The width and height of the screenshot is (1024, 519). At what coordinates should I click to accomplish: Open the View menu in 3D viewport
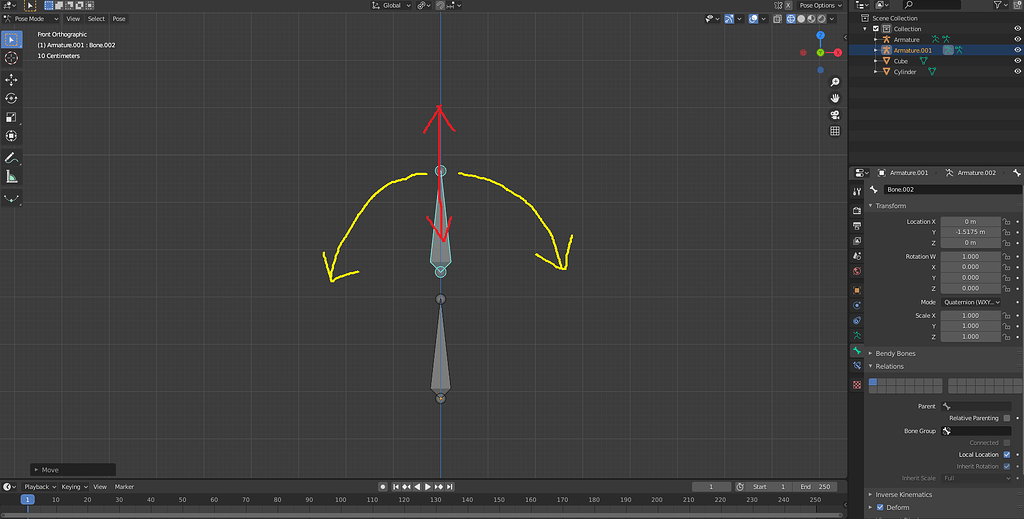pos(73,19)
